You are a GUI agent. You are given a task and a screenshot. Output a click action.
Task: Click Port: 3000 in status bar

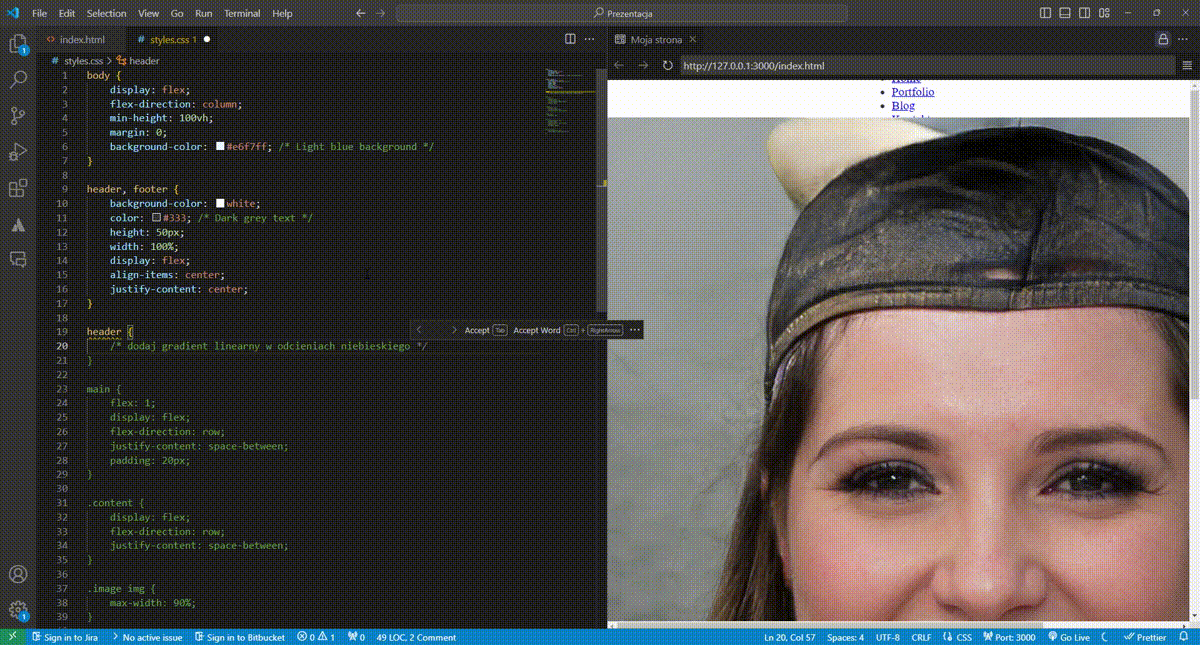pos(1009,637)
